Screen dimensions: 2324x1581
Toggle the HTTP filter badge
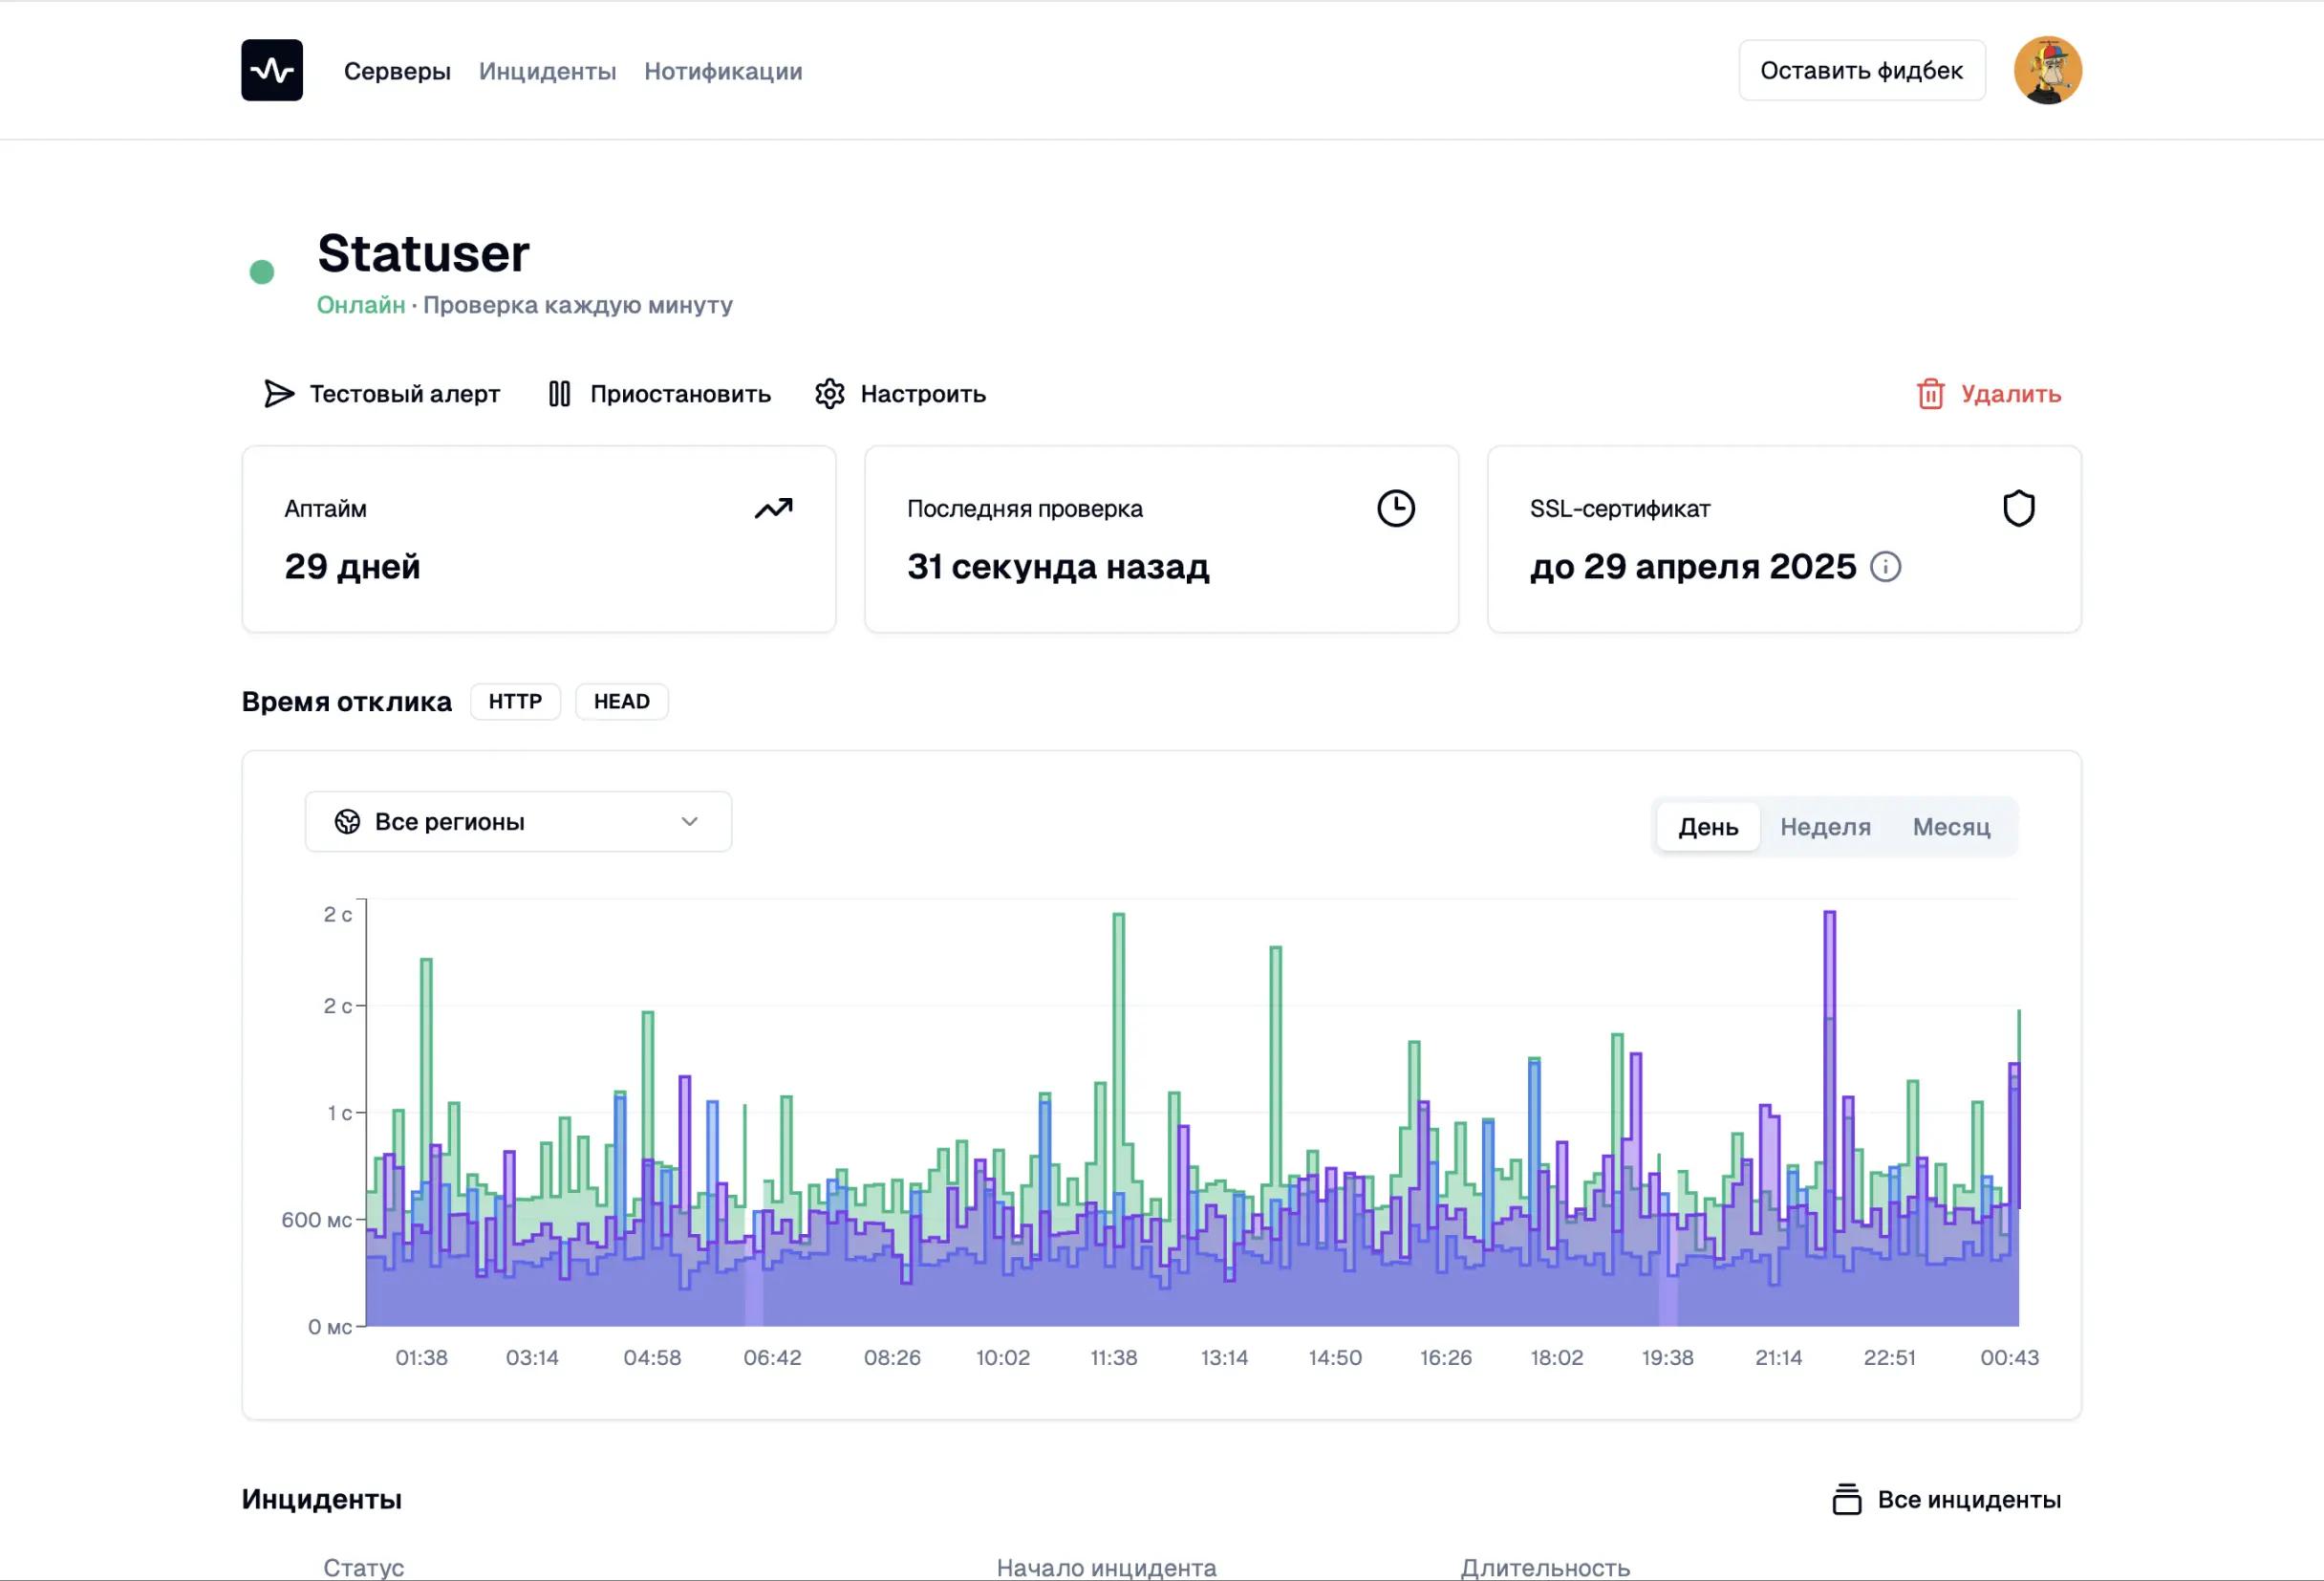pos(515,701)
